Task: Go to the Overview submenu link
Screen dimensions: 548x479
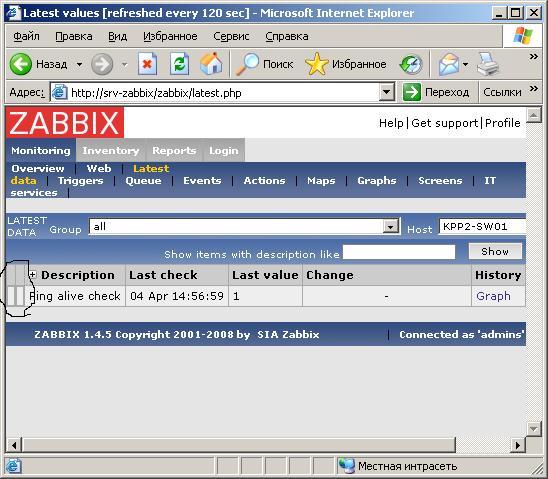Action: tap(38, 168)
